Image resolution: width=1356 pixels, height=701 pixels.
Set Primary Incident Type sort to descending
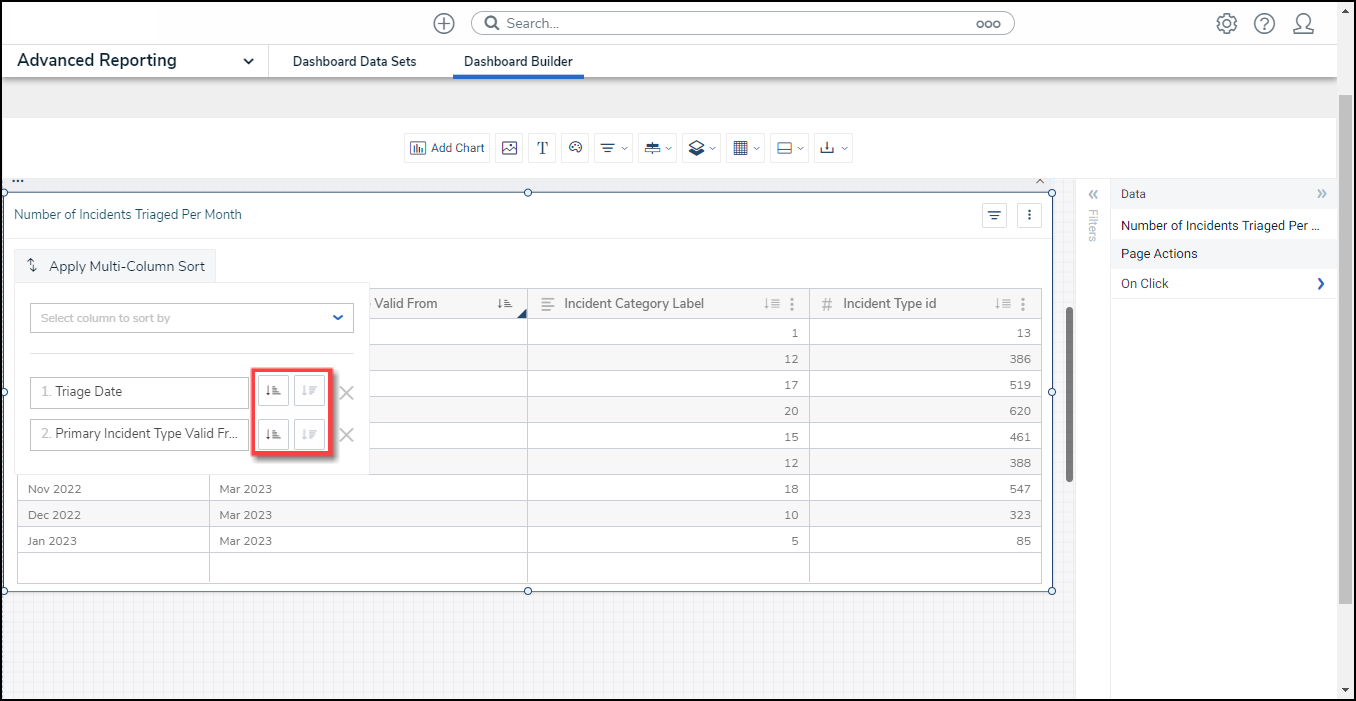[309, 434]
